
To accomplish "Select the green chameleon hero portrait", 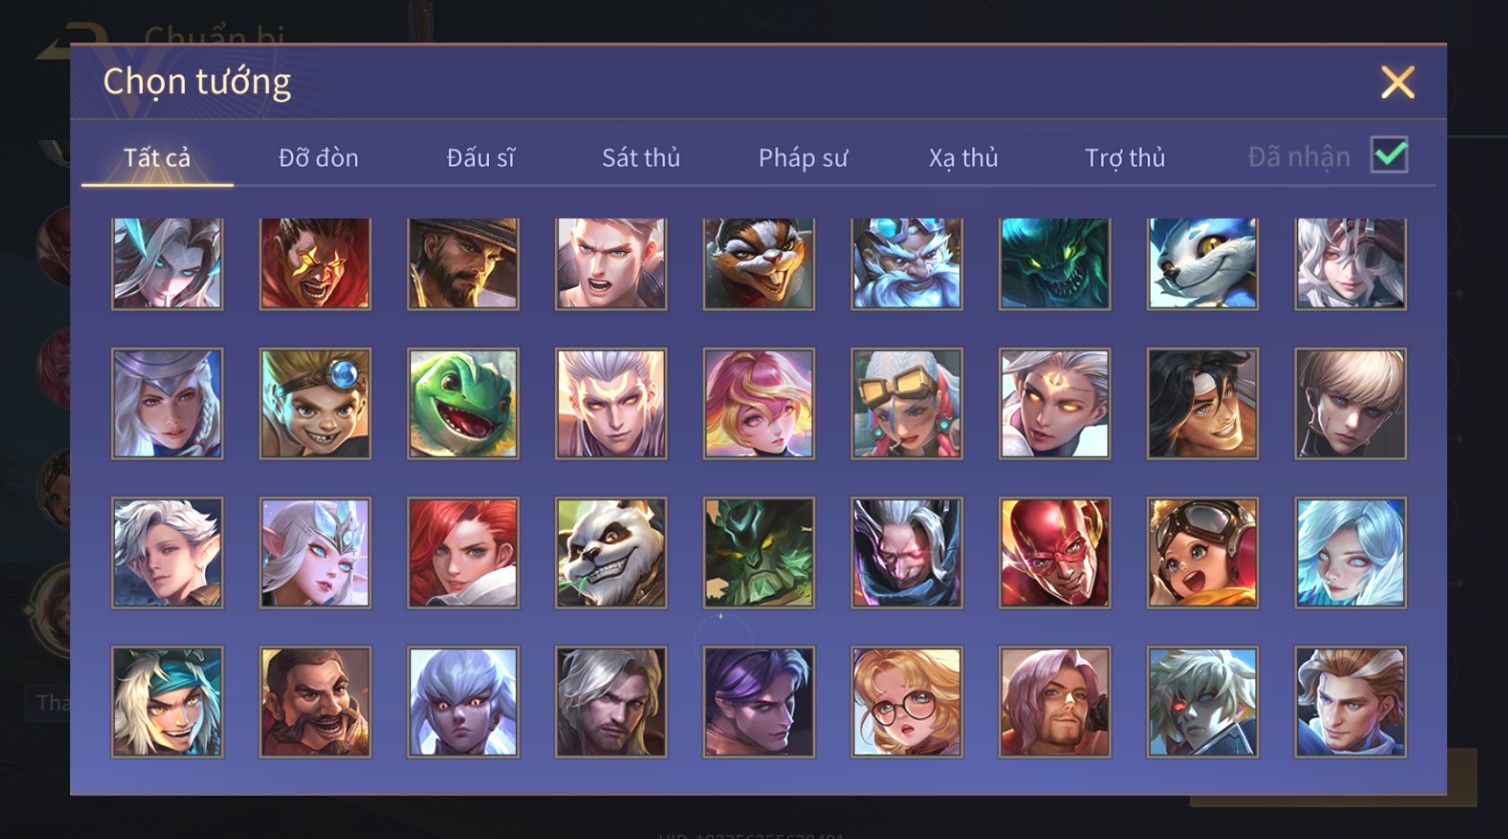I will (x=463, y=404).
